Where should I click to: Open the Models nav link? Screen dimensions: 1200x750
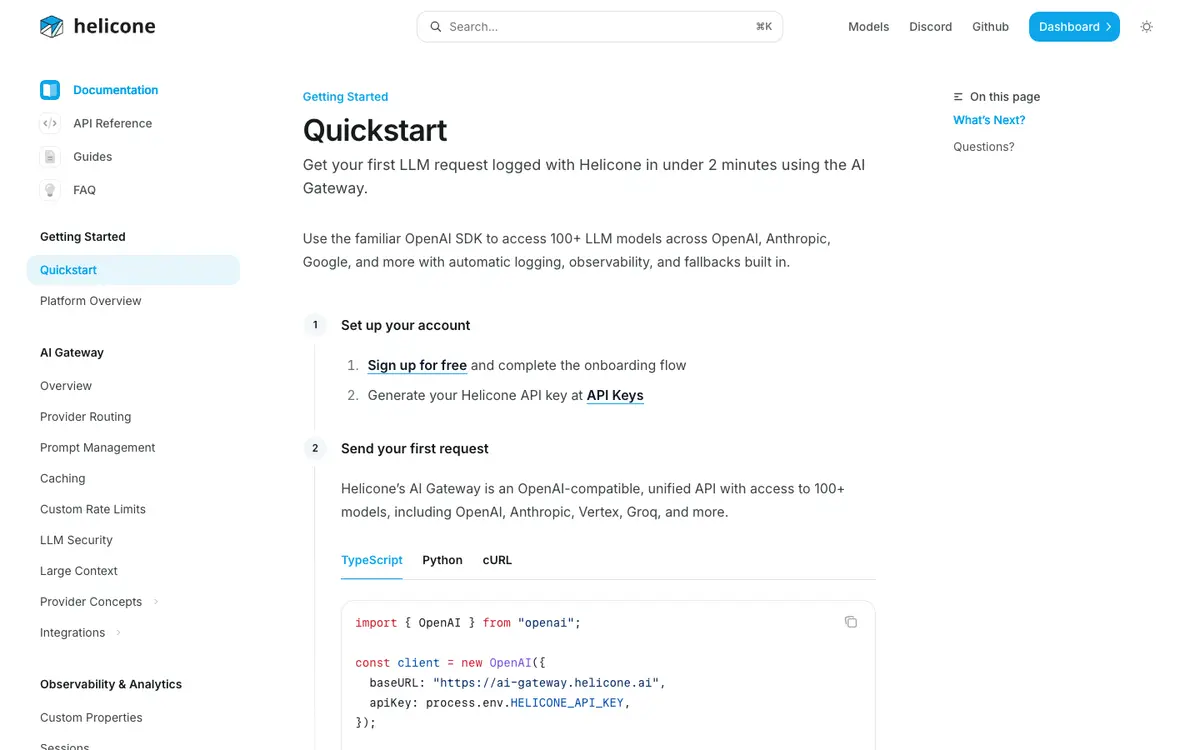868,27
